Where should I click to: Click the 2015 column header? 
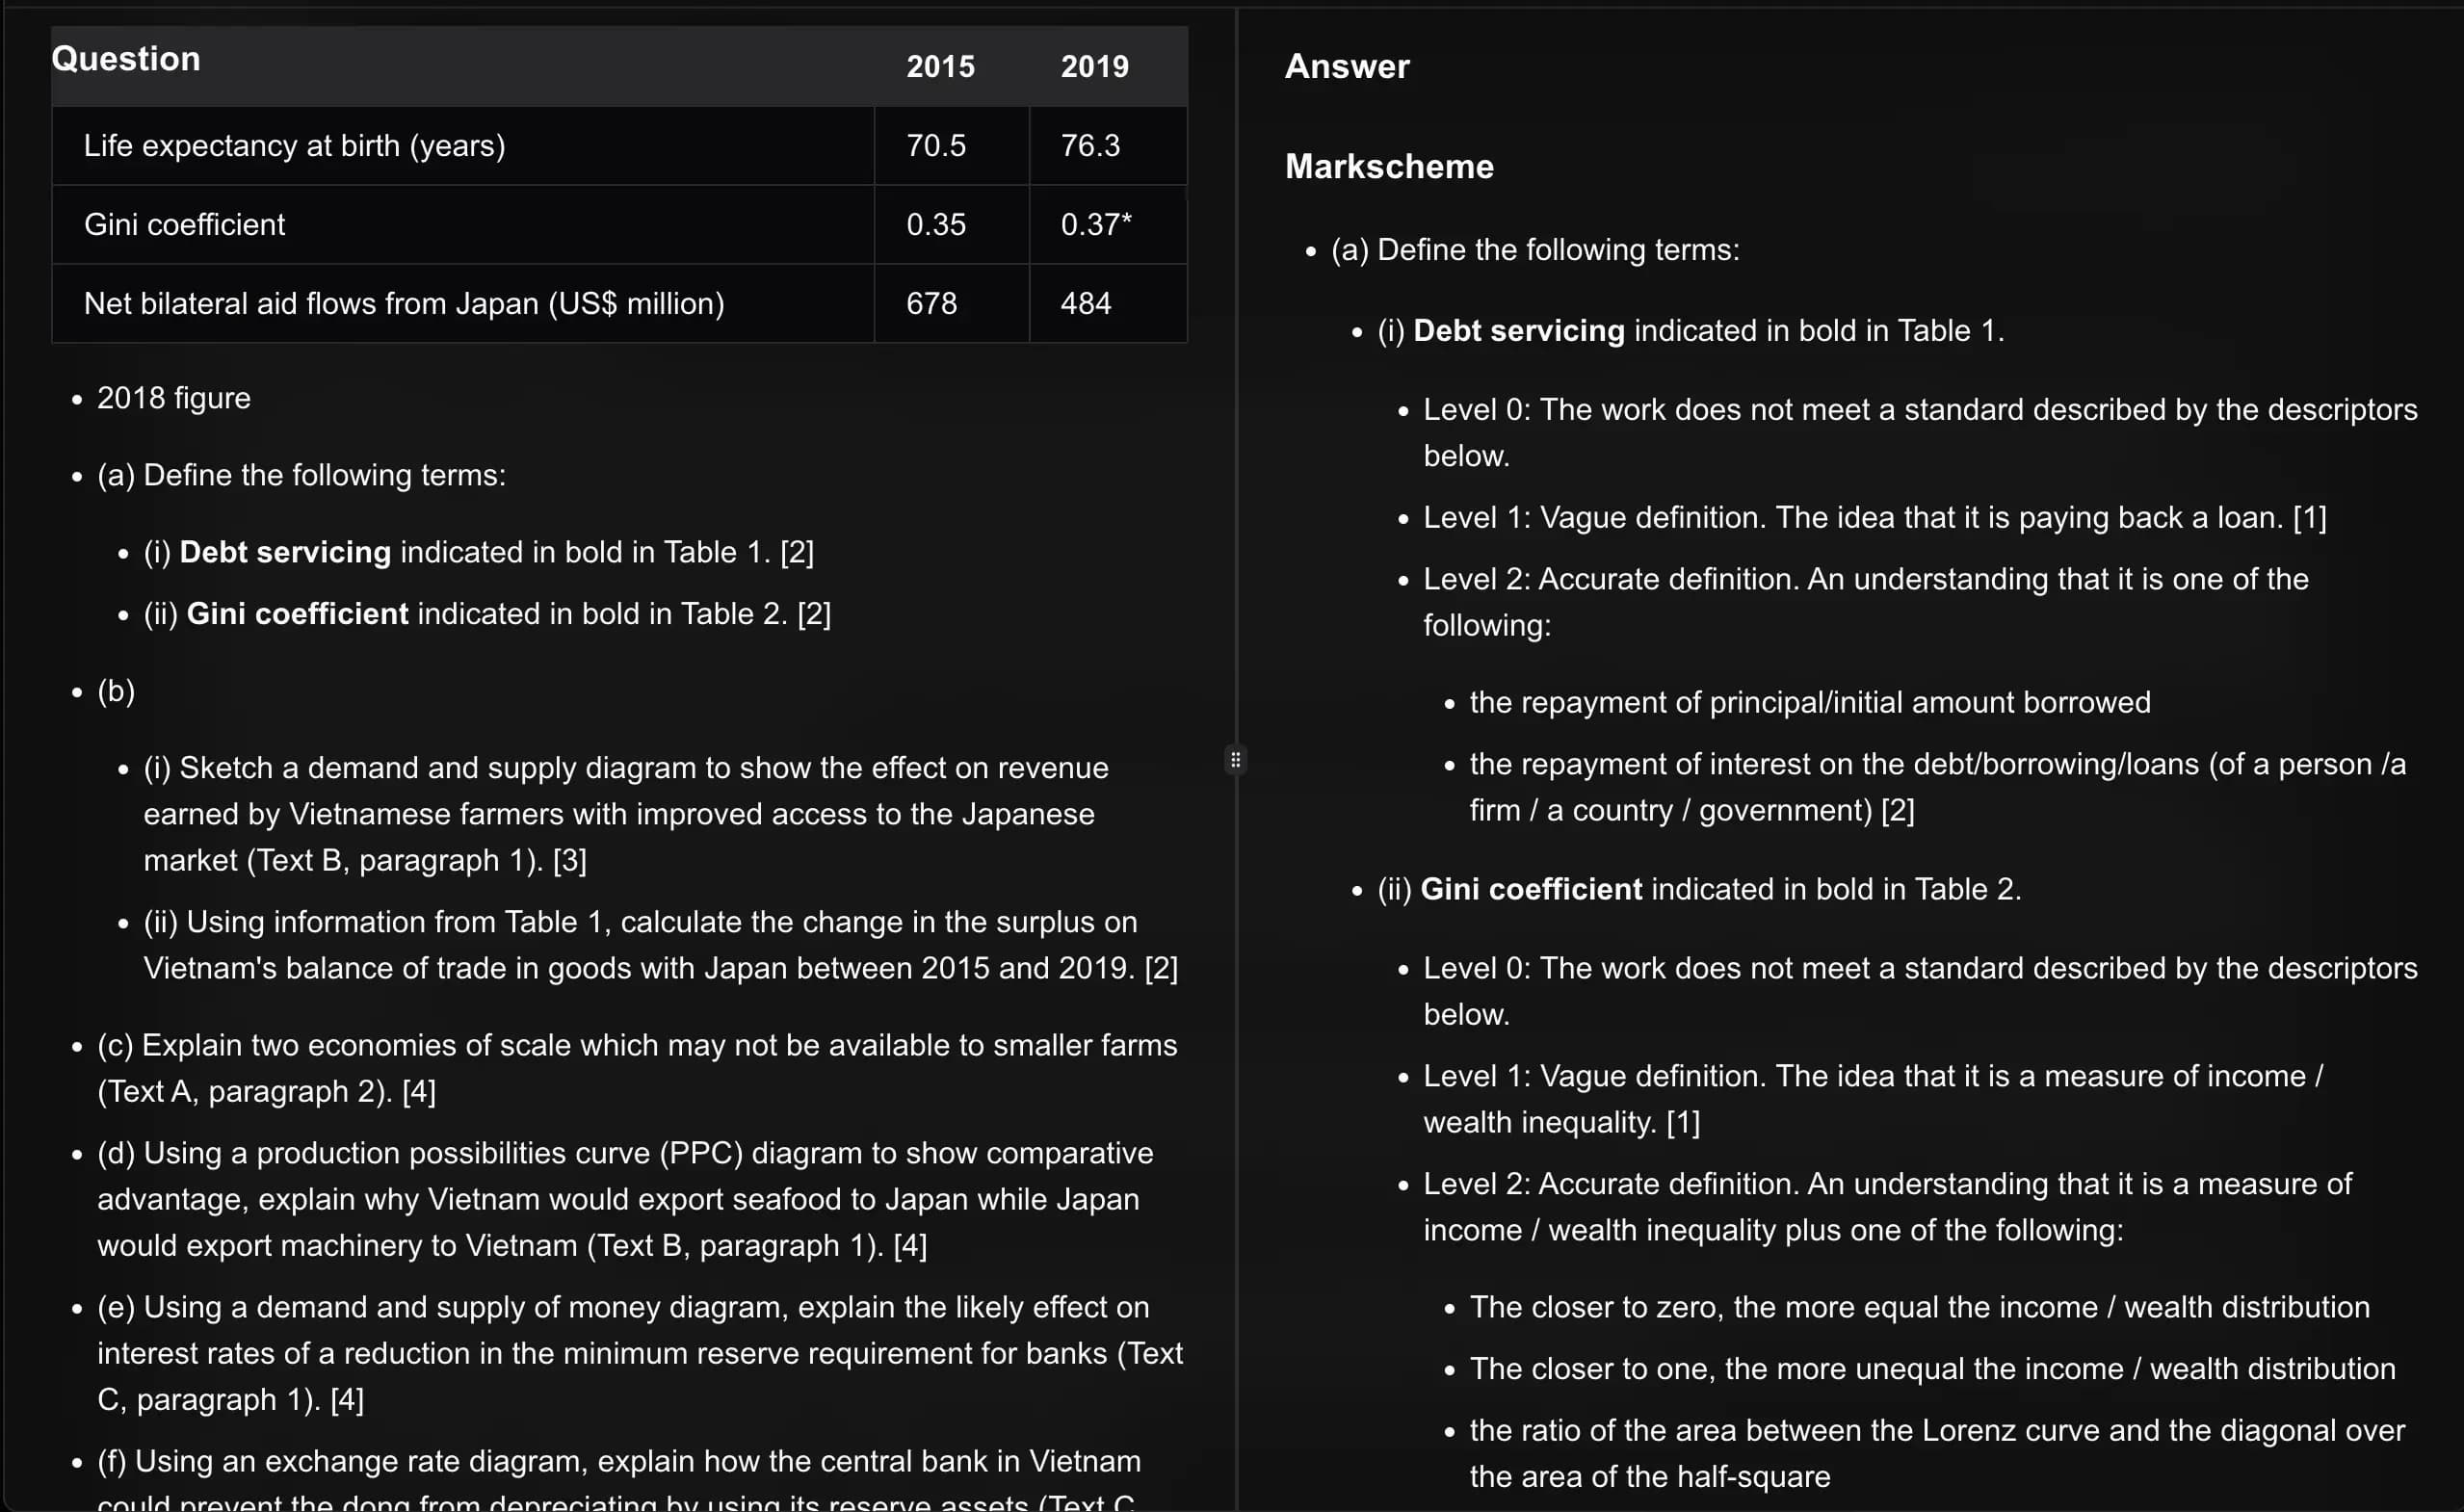940,67
